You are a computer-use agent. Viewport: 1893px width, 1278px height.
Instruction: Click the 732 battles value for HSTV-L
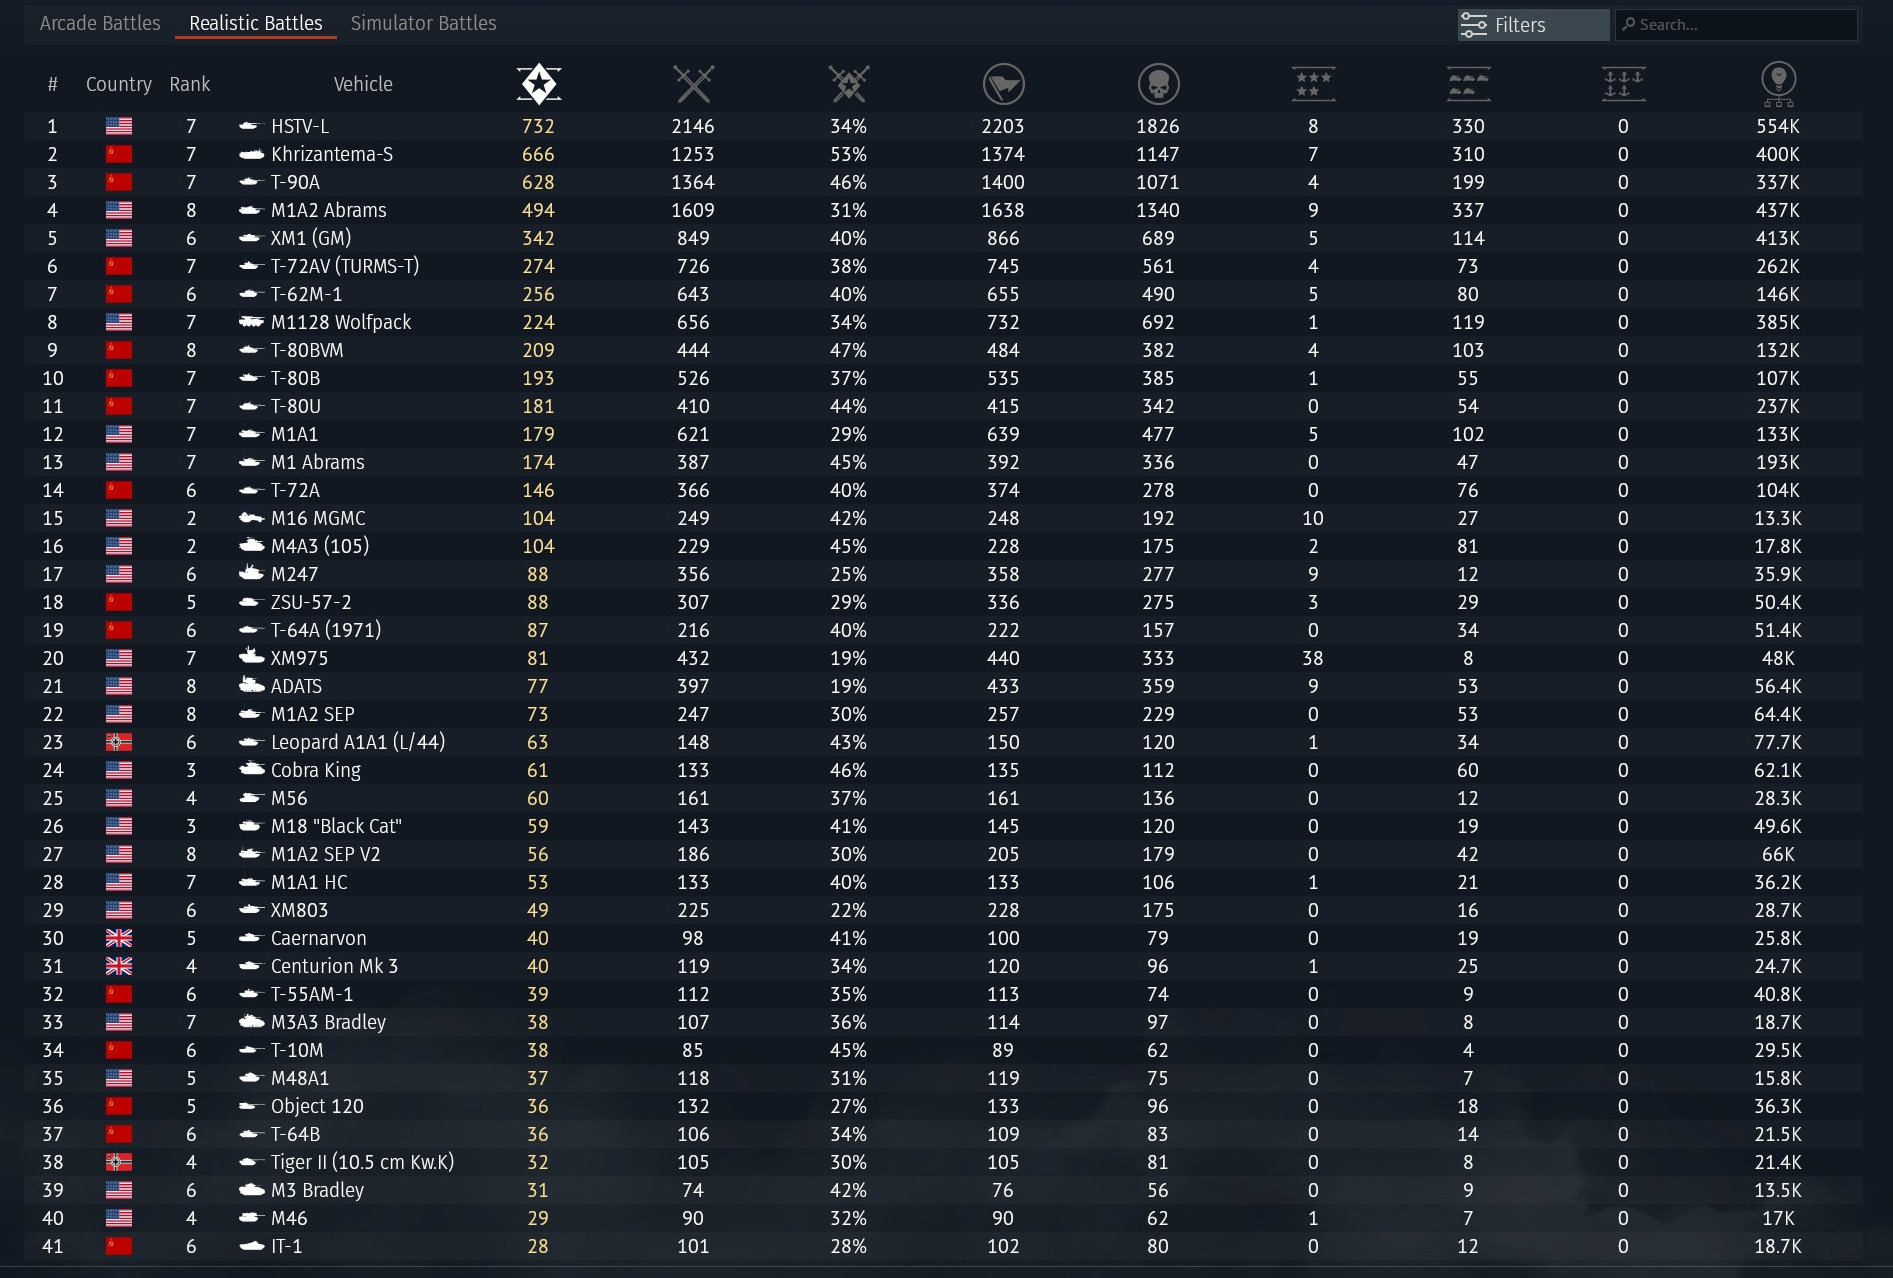[538, 126]
